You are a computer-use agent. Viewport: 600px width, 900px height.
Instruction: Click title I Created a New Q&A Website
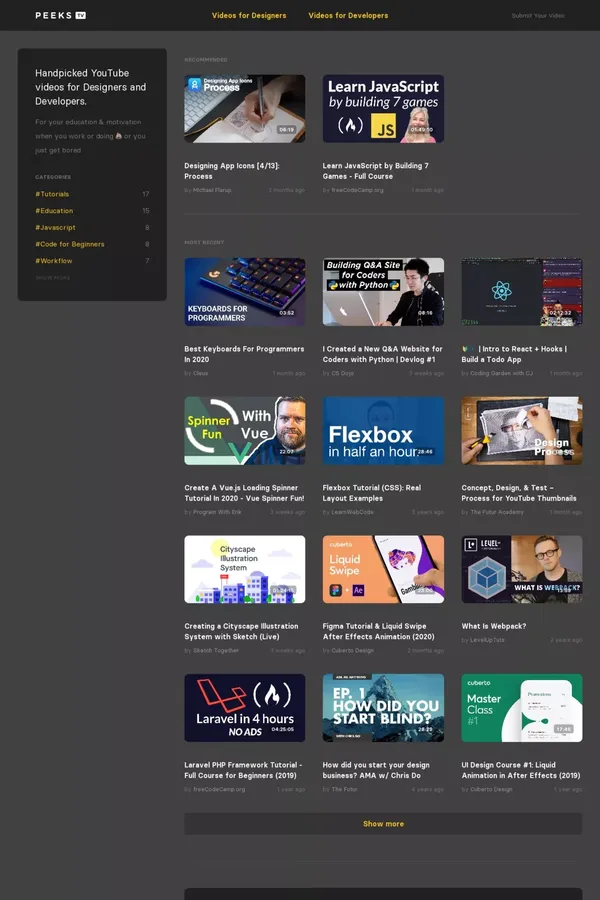pyautogui.click(x=382, y=354)
